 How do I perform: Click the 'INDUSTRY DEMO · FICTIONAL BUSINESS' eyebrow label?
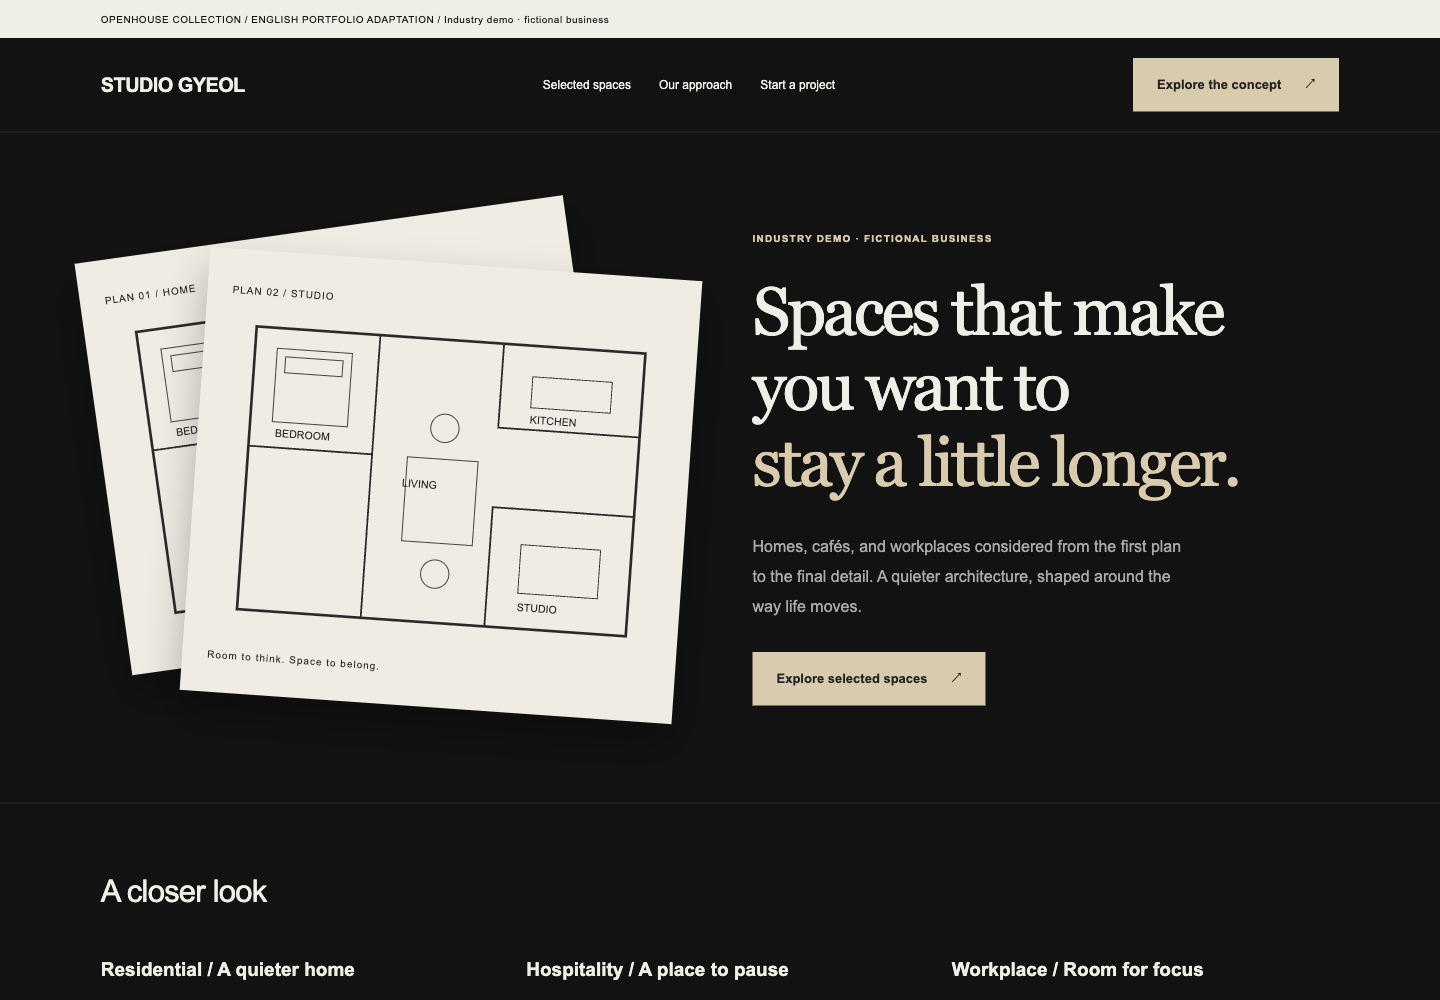pos(872,239)
